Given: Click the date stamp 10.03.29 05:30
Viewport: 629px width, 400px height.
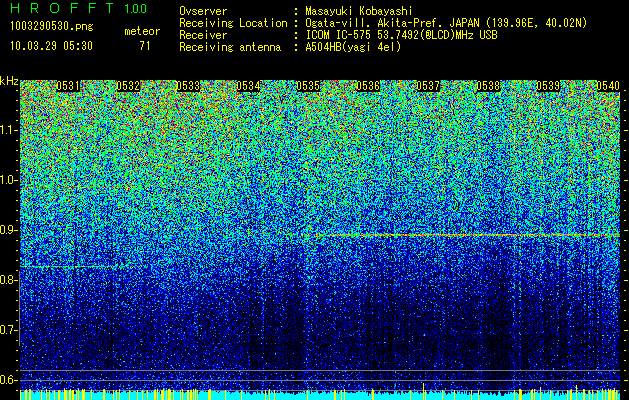Looking at the screenshot, I should click(x=51, y=46).
